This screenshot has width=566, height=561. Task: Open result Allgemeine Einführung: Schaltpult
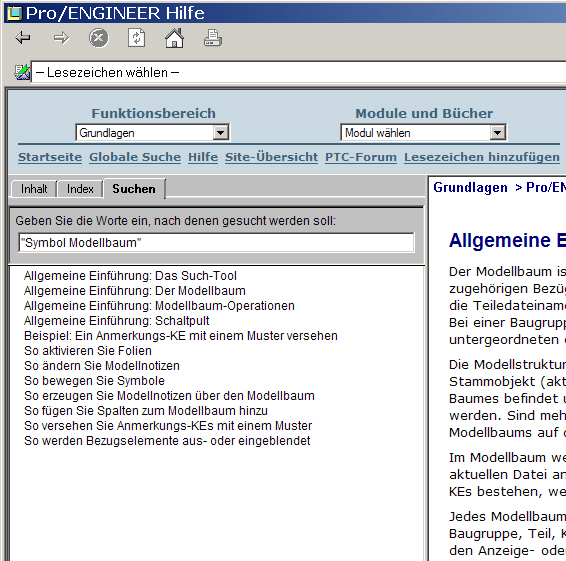117,321
